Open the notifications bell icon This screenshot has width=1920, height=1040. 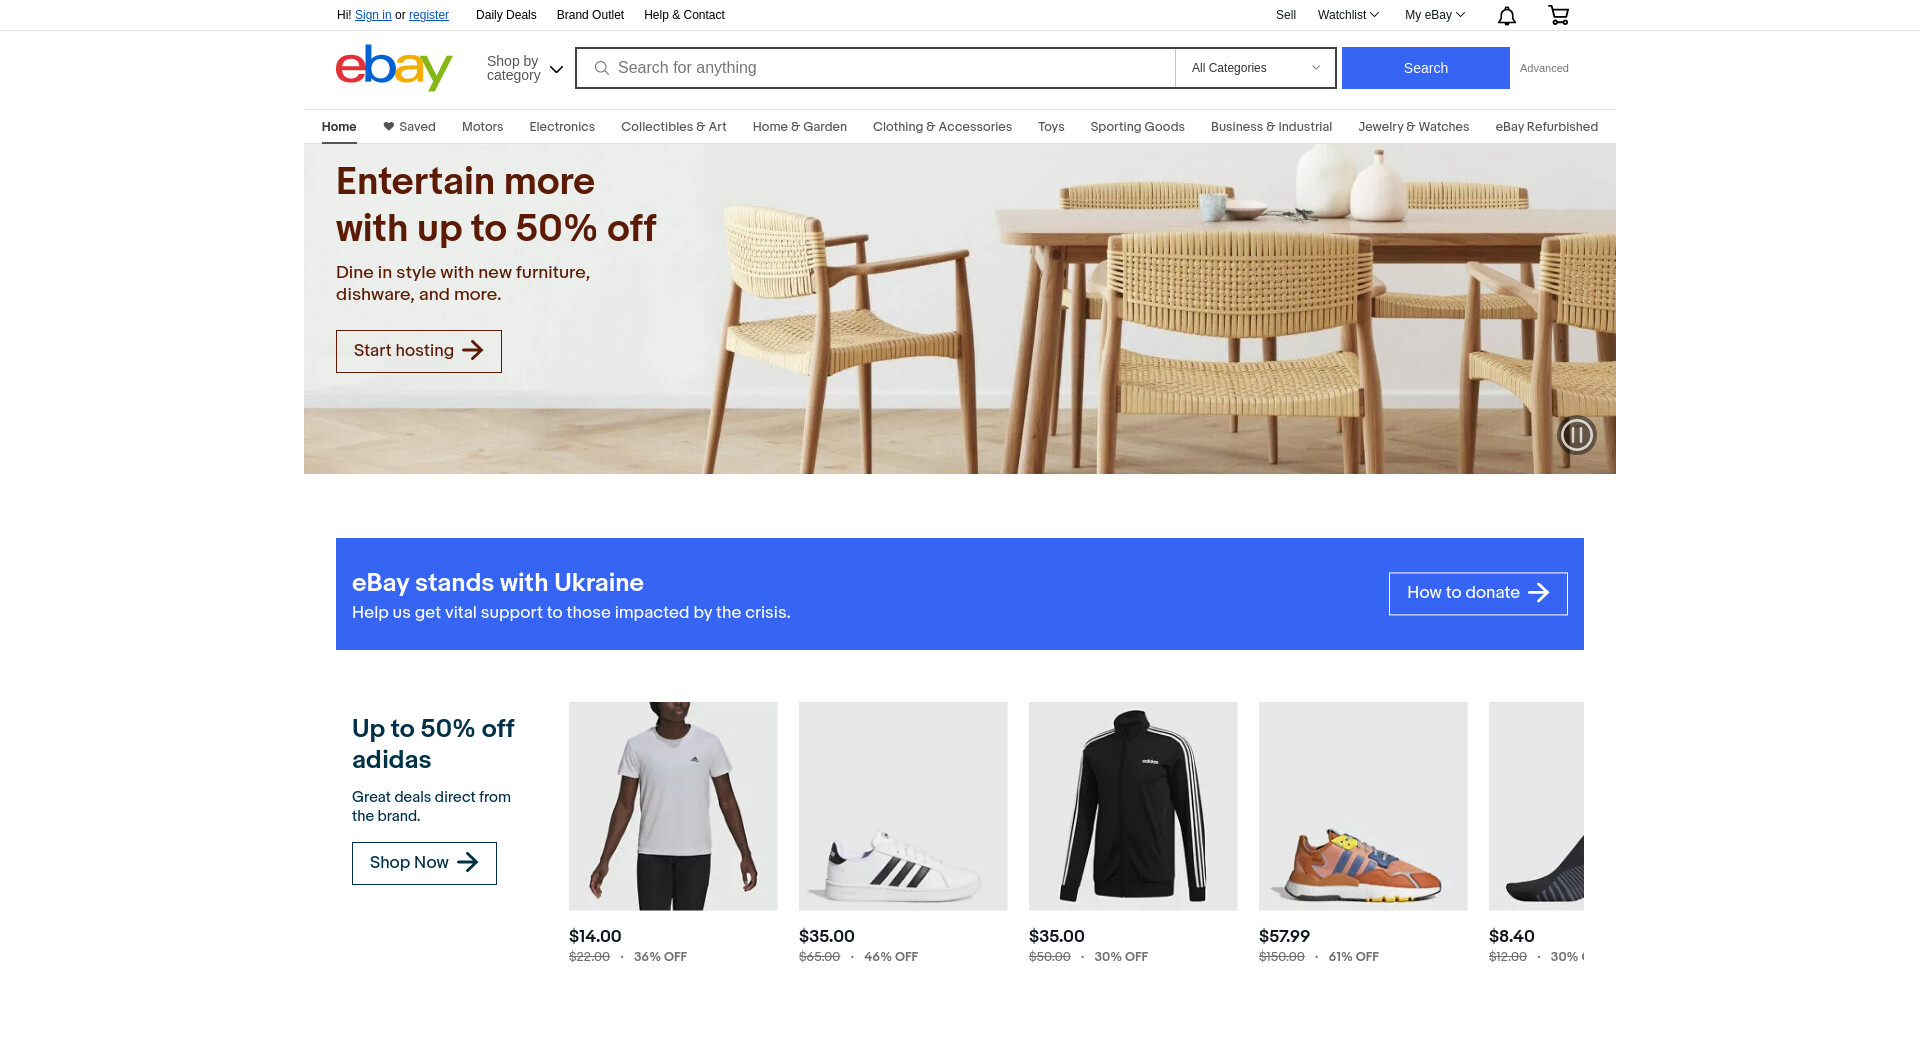click(1507, 15)
